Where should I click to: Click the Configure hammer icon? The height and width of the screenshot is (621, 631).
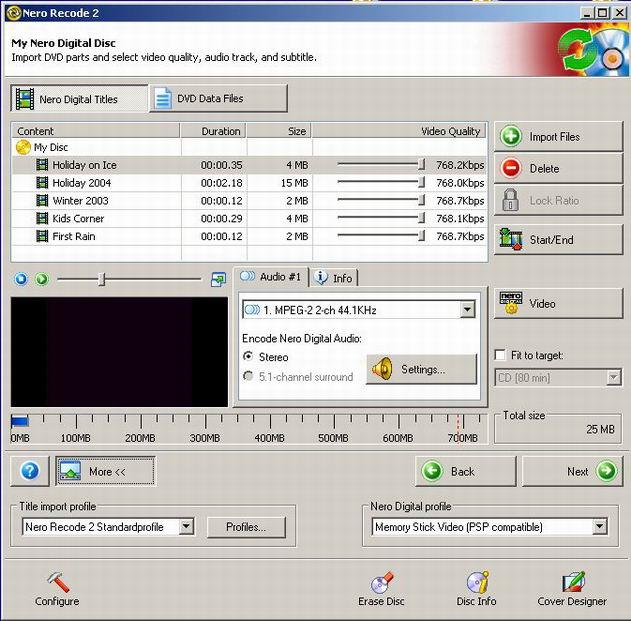pos(57,583)
